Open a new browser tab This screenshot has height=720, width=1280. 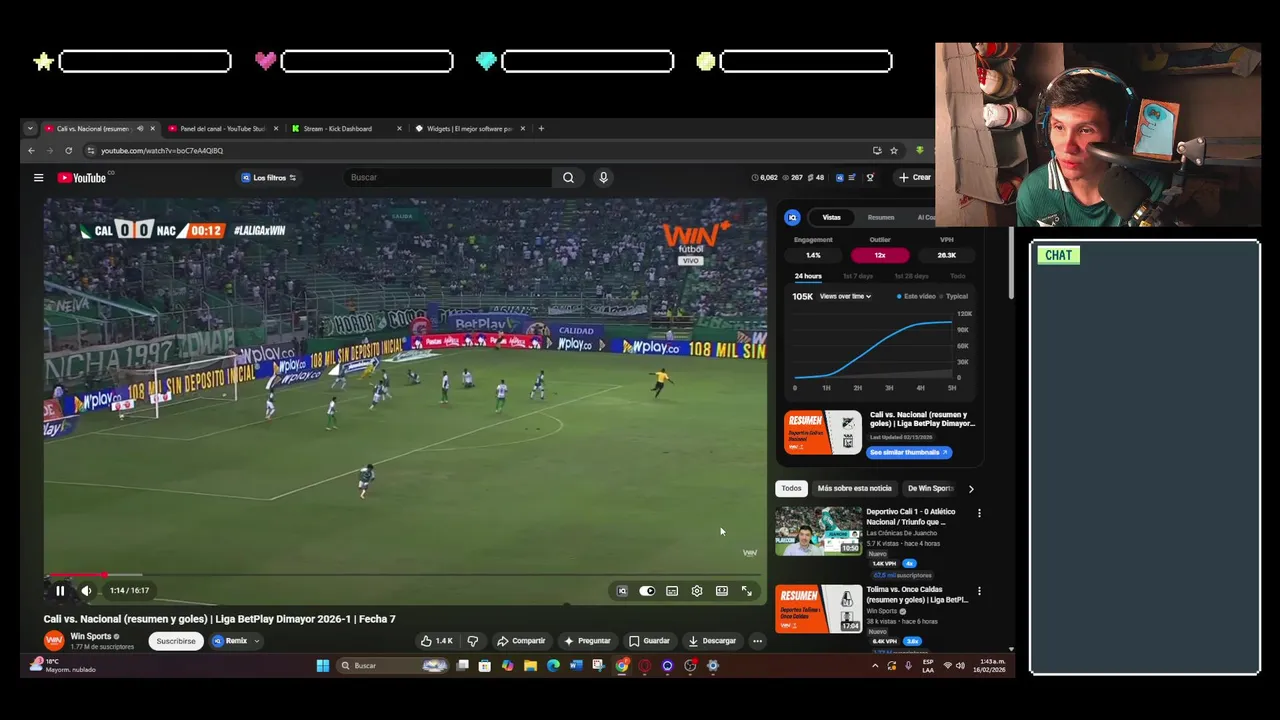pos(541,129)
